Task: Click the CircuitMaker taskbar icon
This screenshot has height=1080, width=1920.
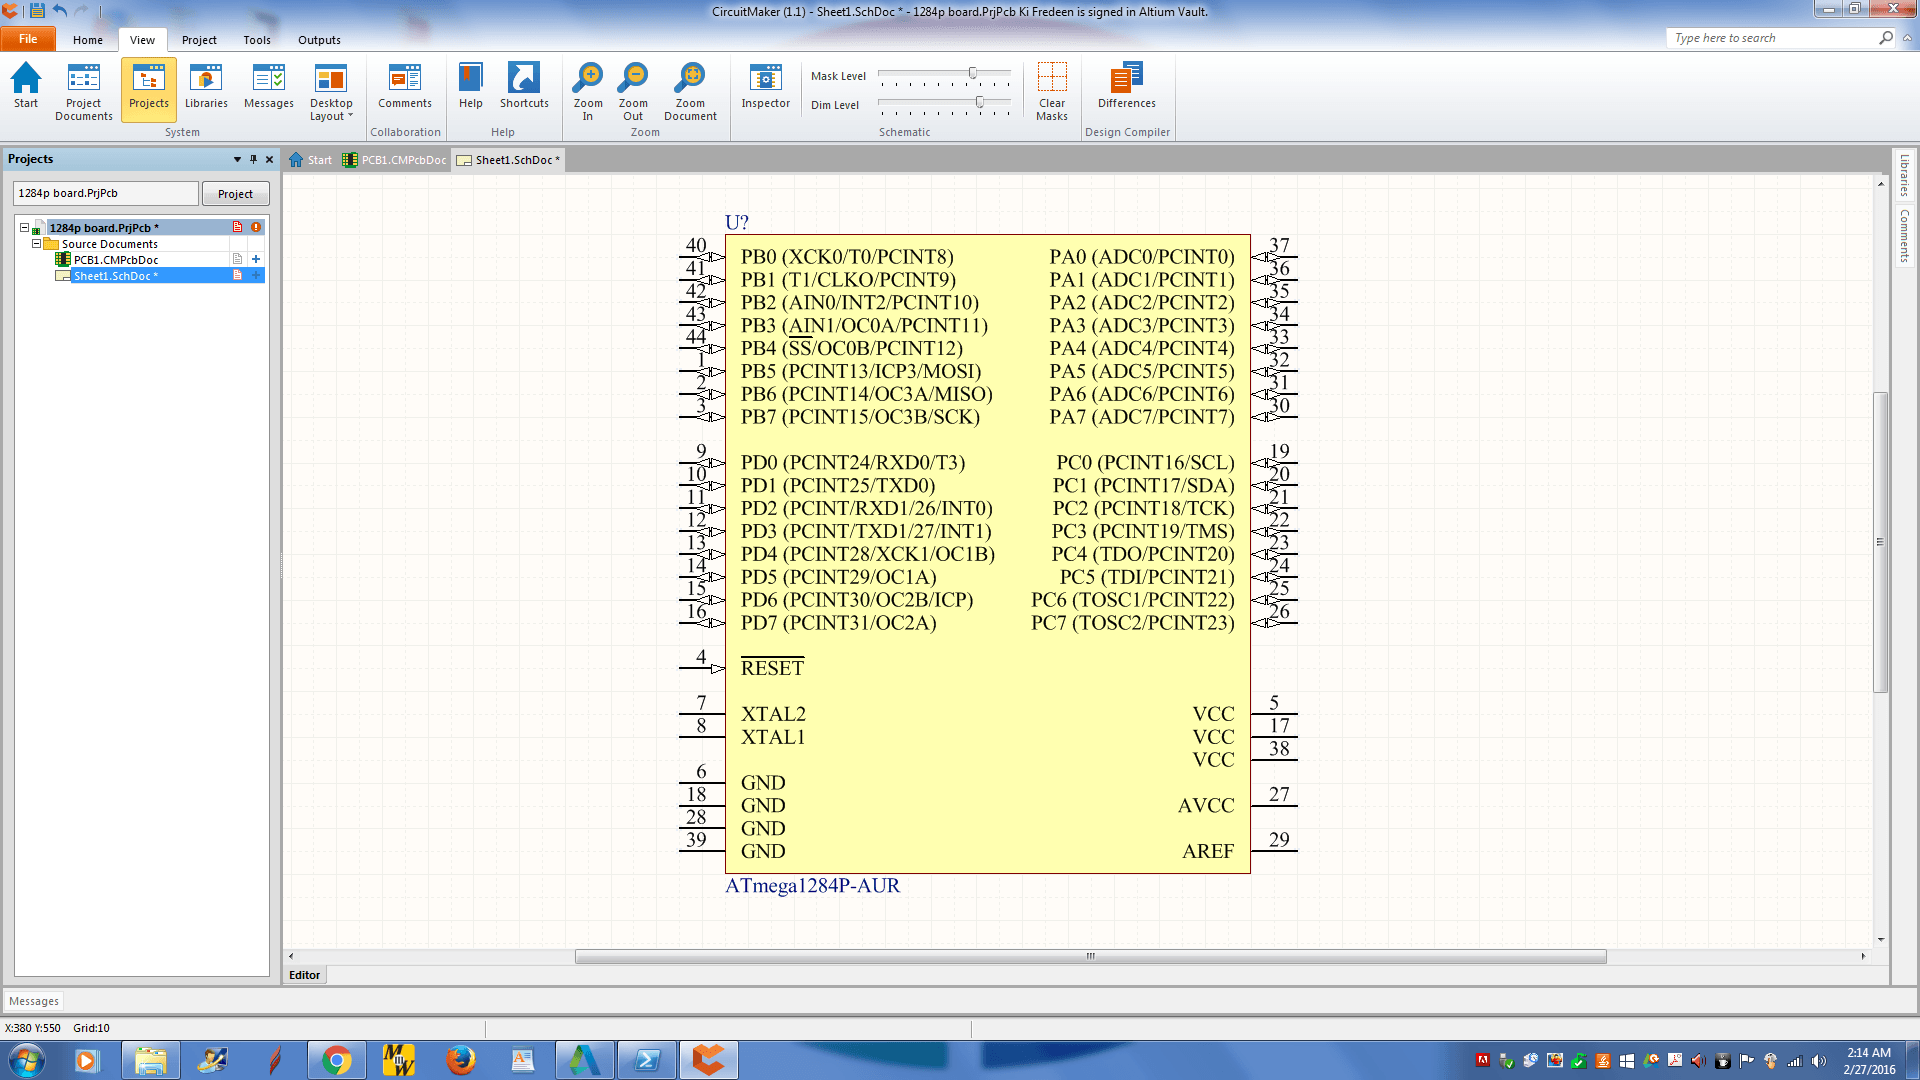Action: coord(708,1060)
